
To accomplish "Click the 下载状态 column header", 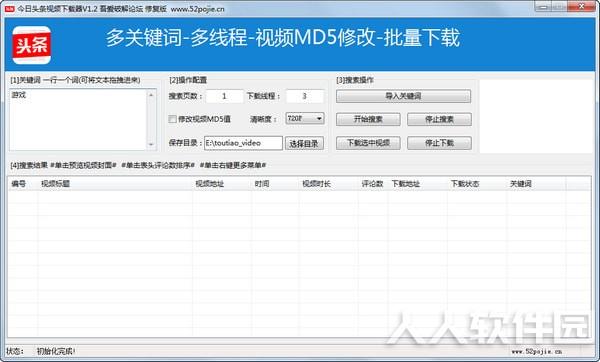I will point(477,184).
